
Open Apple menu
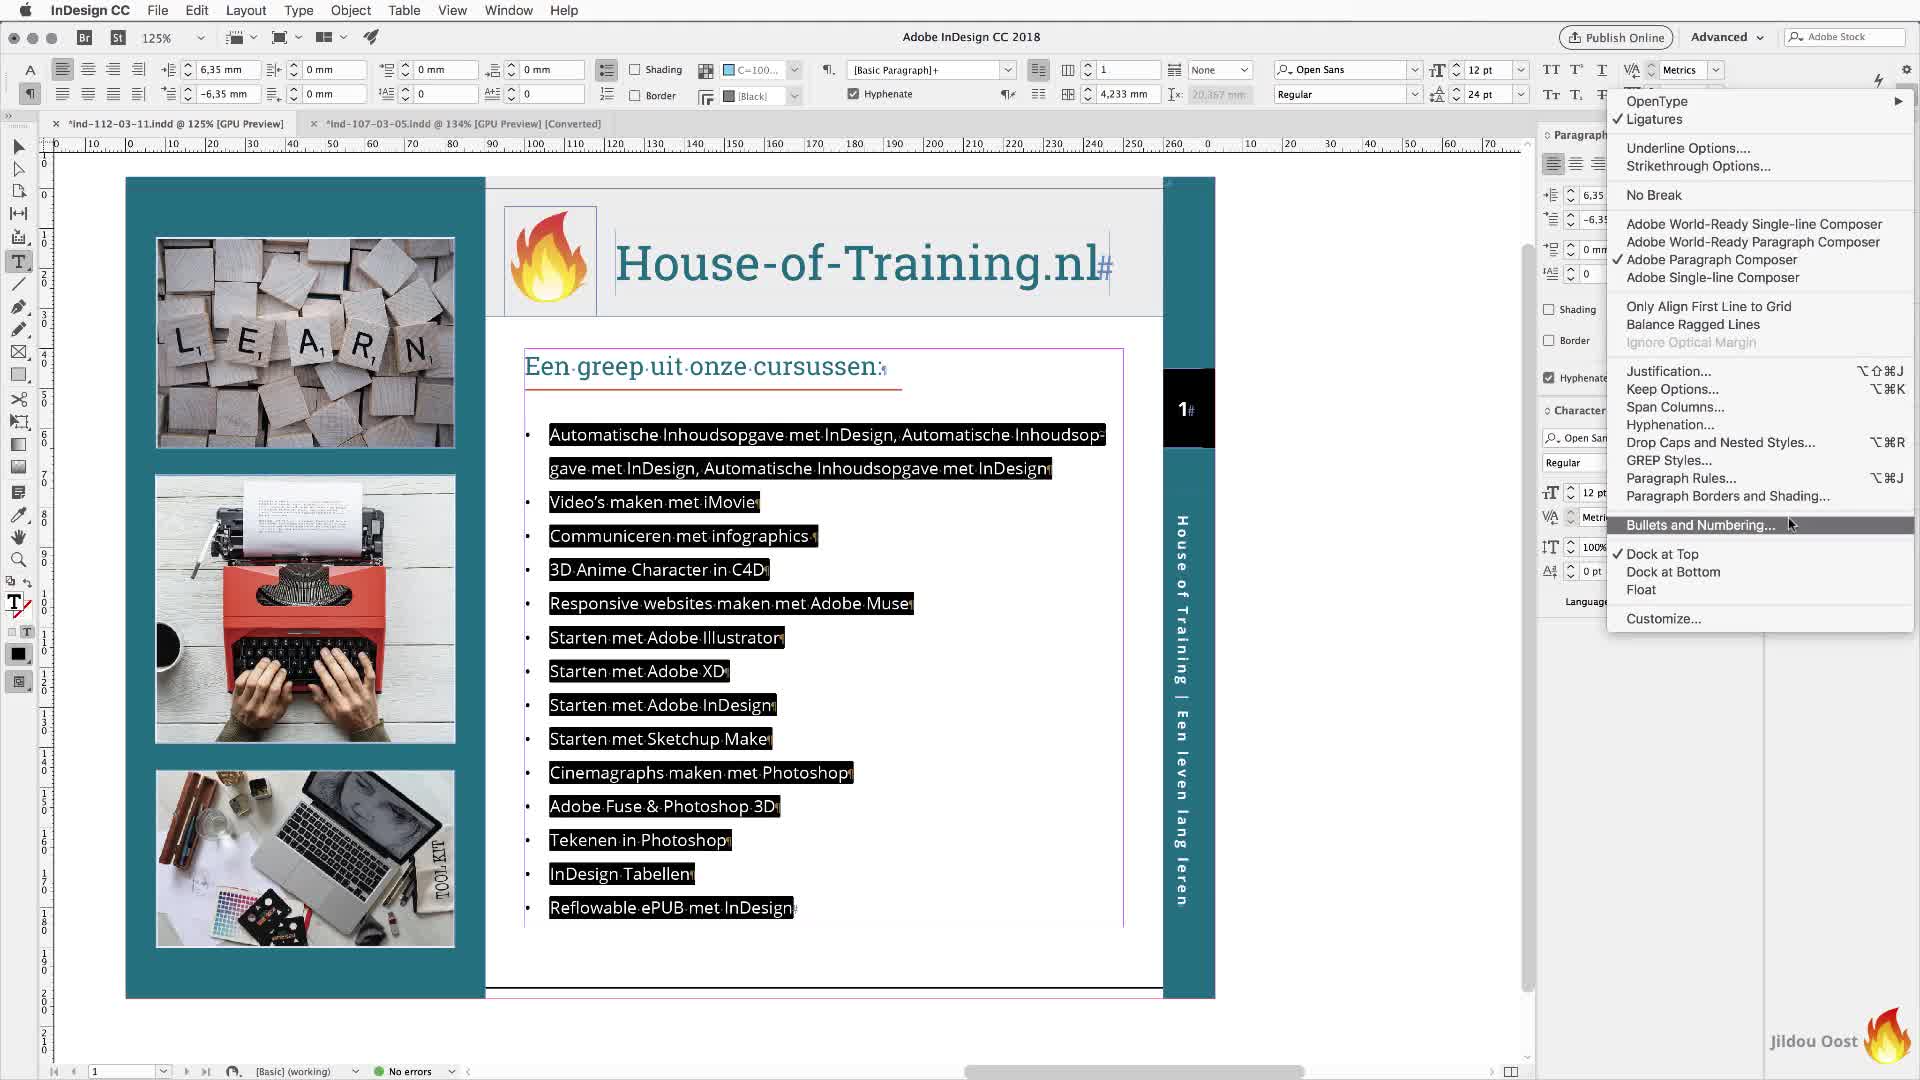[x=26, y=10]
